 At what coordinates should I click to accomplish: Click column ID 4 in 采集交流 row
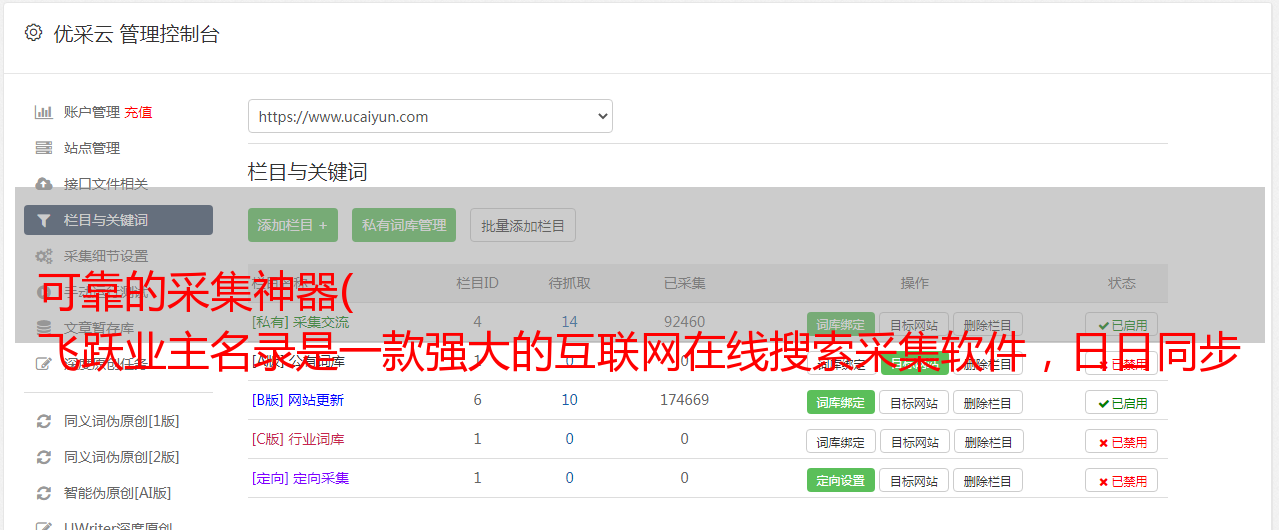tap(478, 322)
